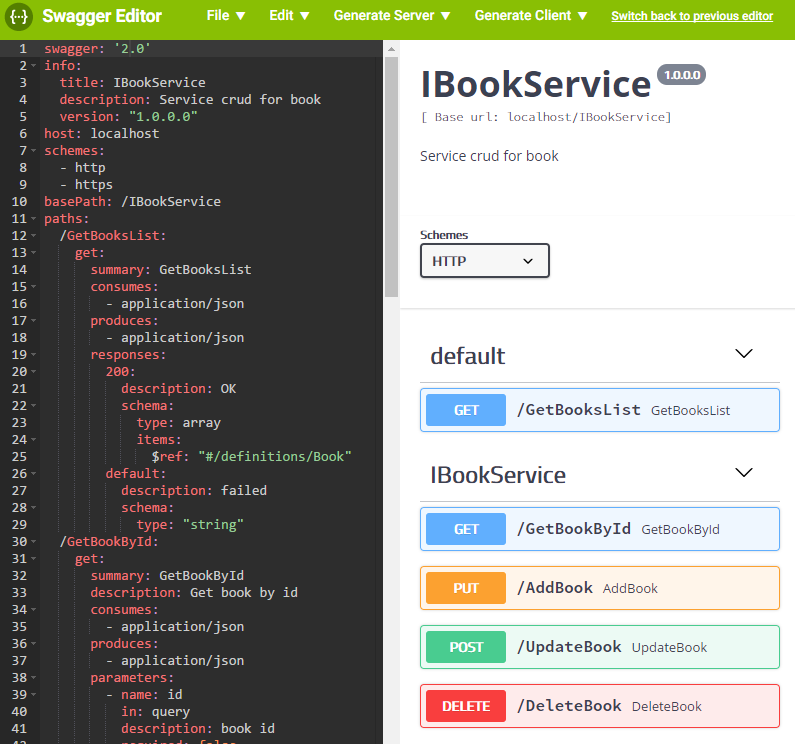This screenshot has width=795, height=744.
Task: Click the PUT badge for /AddBook
Action: point(466,588)
